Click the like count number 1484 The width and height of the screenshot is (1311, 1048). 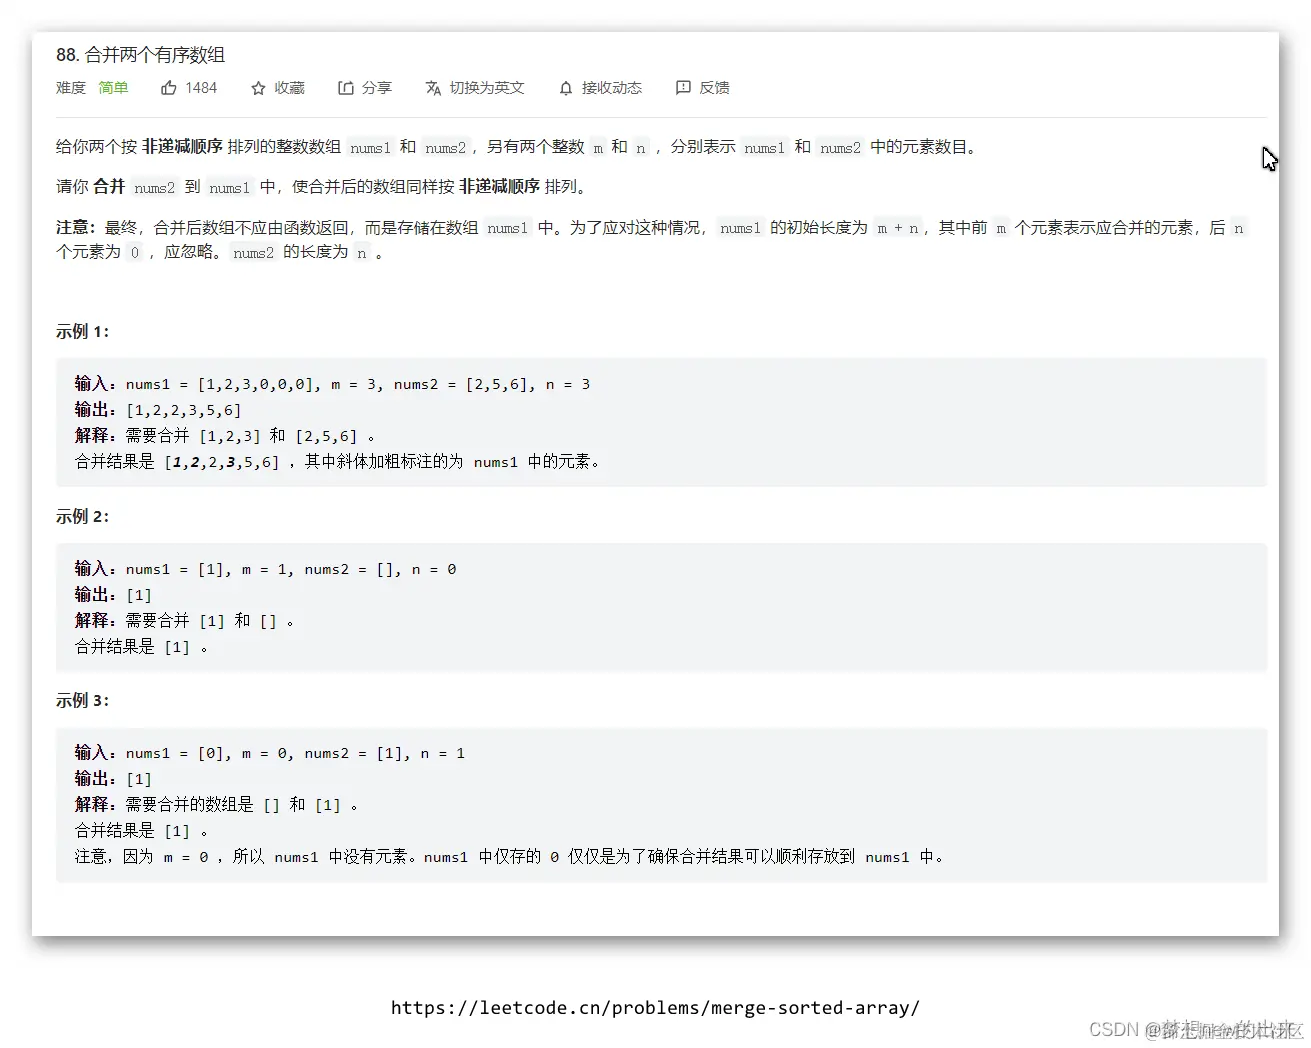(202, 88)
